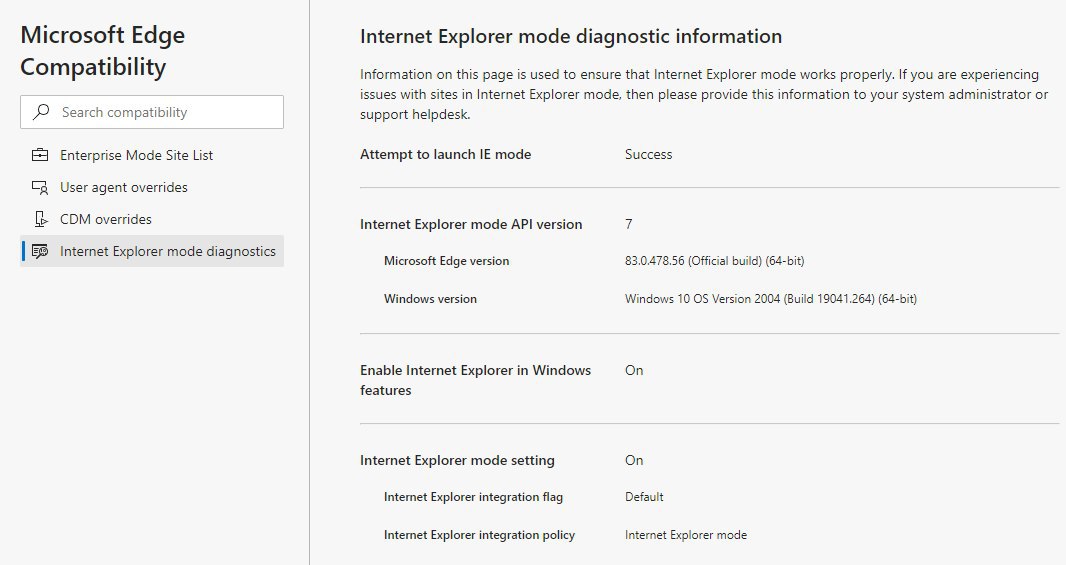Select Internet Explorer mode diagnostics
Image resolution: width=1066 pixels, height=565 pixels.
[x=152, y=251]
